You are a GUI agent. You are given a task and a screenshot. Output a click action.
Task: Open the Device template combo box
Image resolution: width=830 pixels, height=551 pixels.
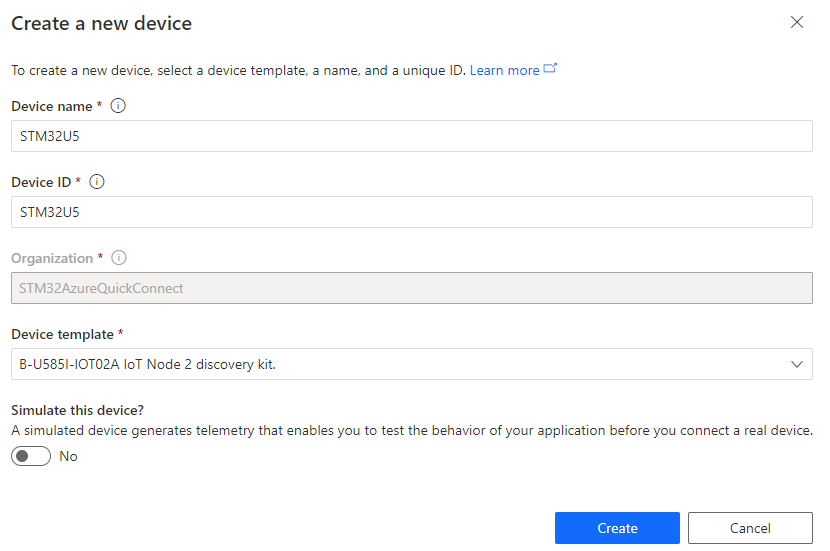pyautogui.click(x=412, y=364)
